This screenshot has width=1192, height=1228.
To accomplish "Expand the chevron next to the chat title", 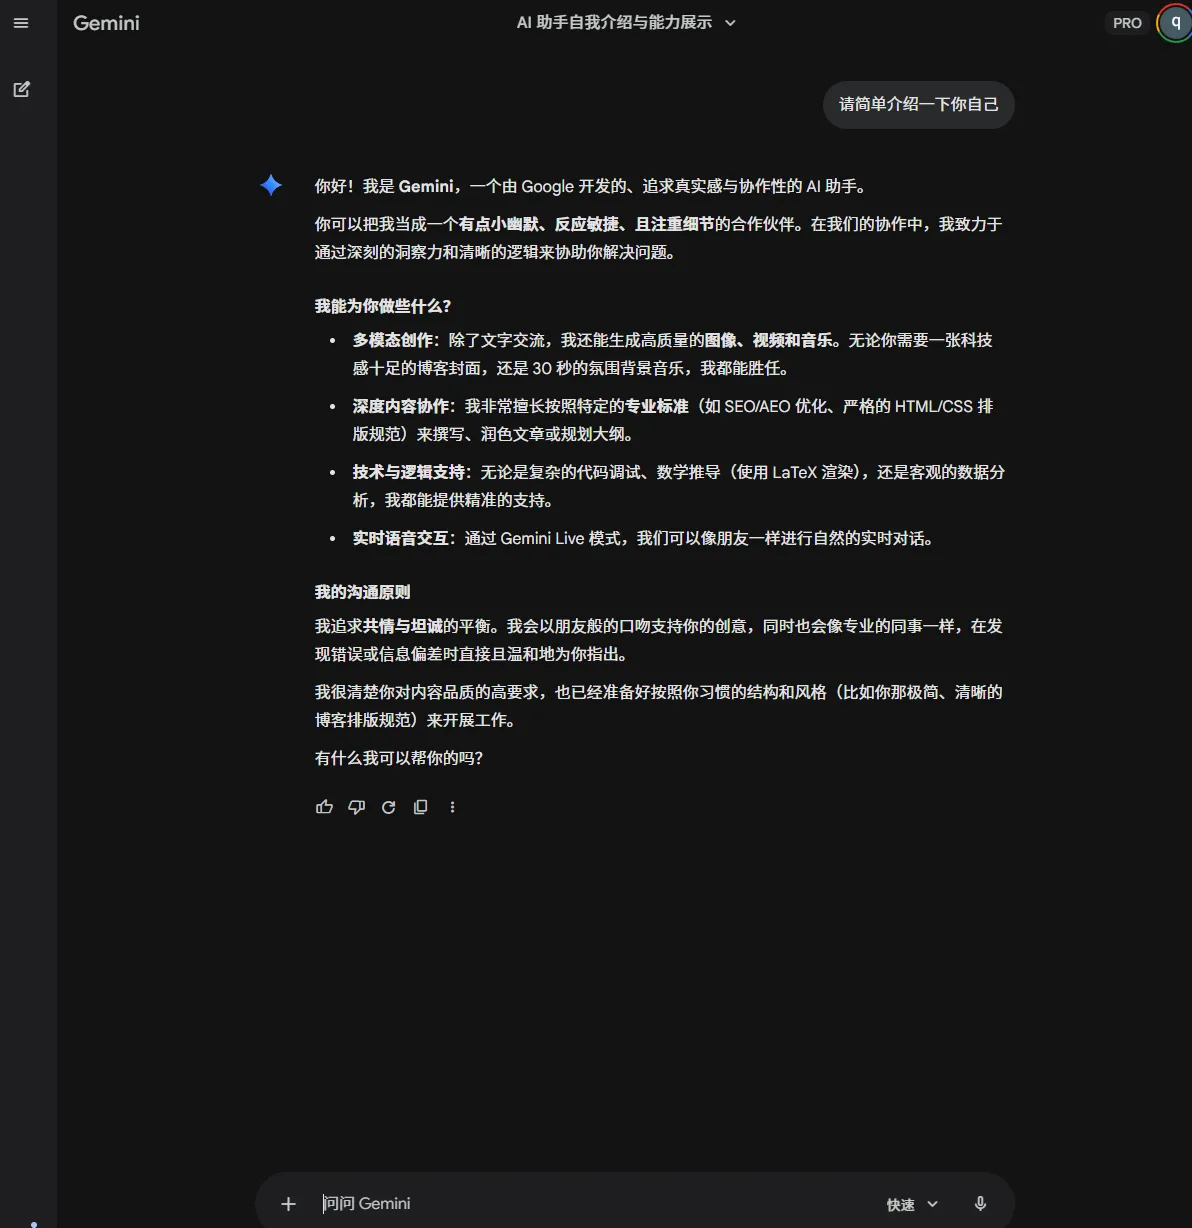I will click(729, 22).
